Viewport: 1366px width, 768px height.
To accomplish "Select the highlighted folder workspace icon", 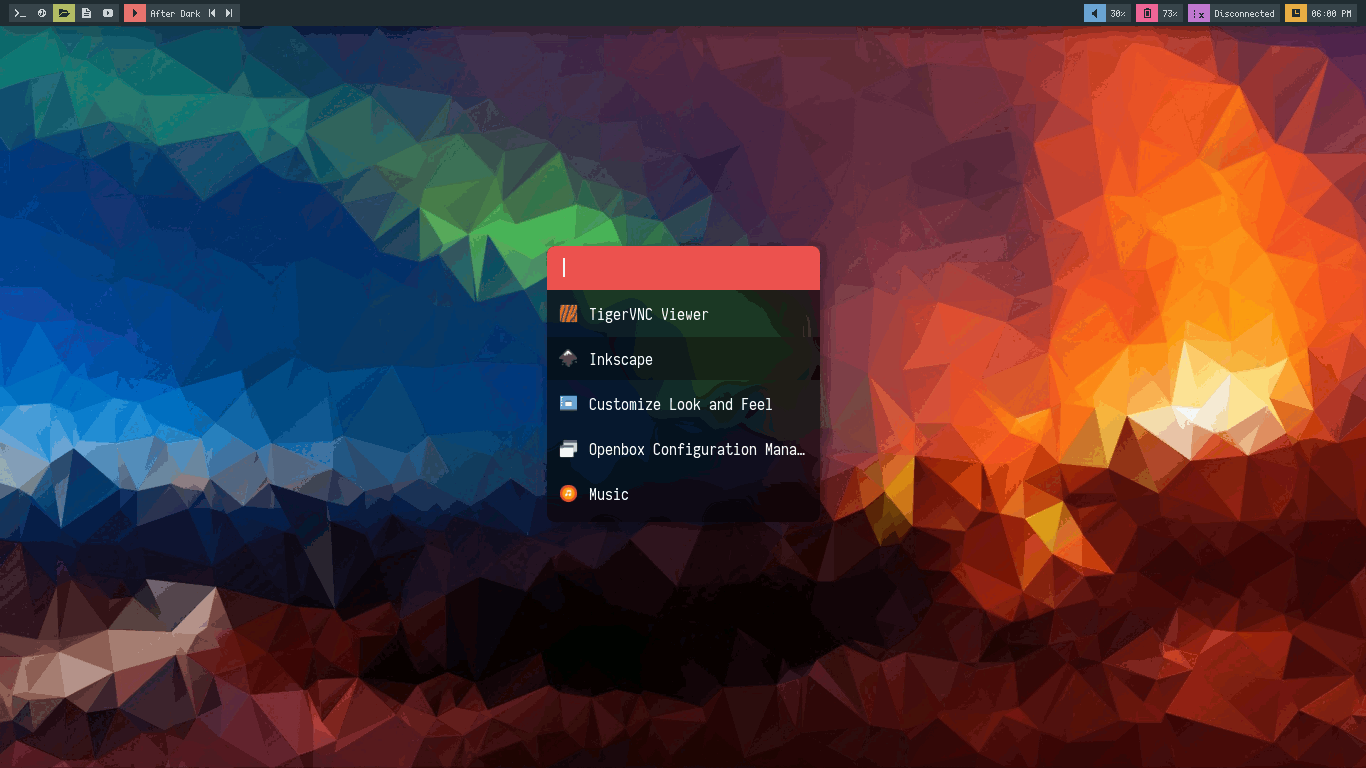I will pyautogui.click(x=64, y=13).
